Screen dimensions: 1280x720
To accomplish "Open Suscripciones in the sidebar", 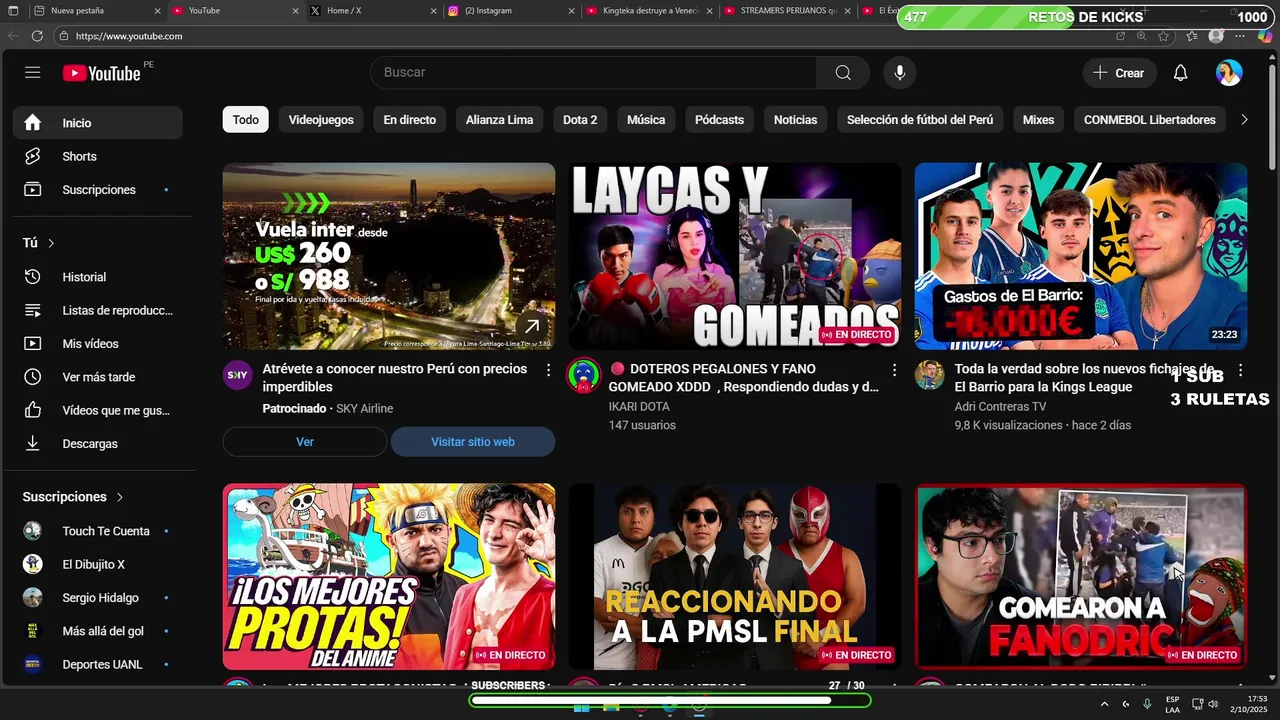I will (97, 190).
